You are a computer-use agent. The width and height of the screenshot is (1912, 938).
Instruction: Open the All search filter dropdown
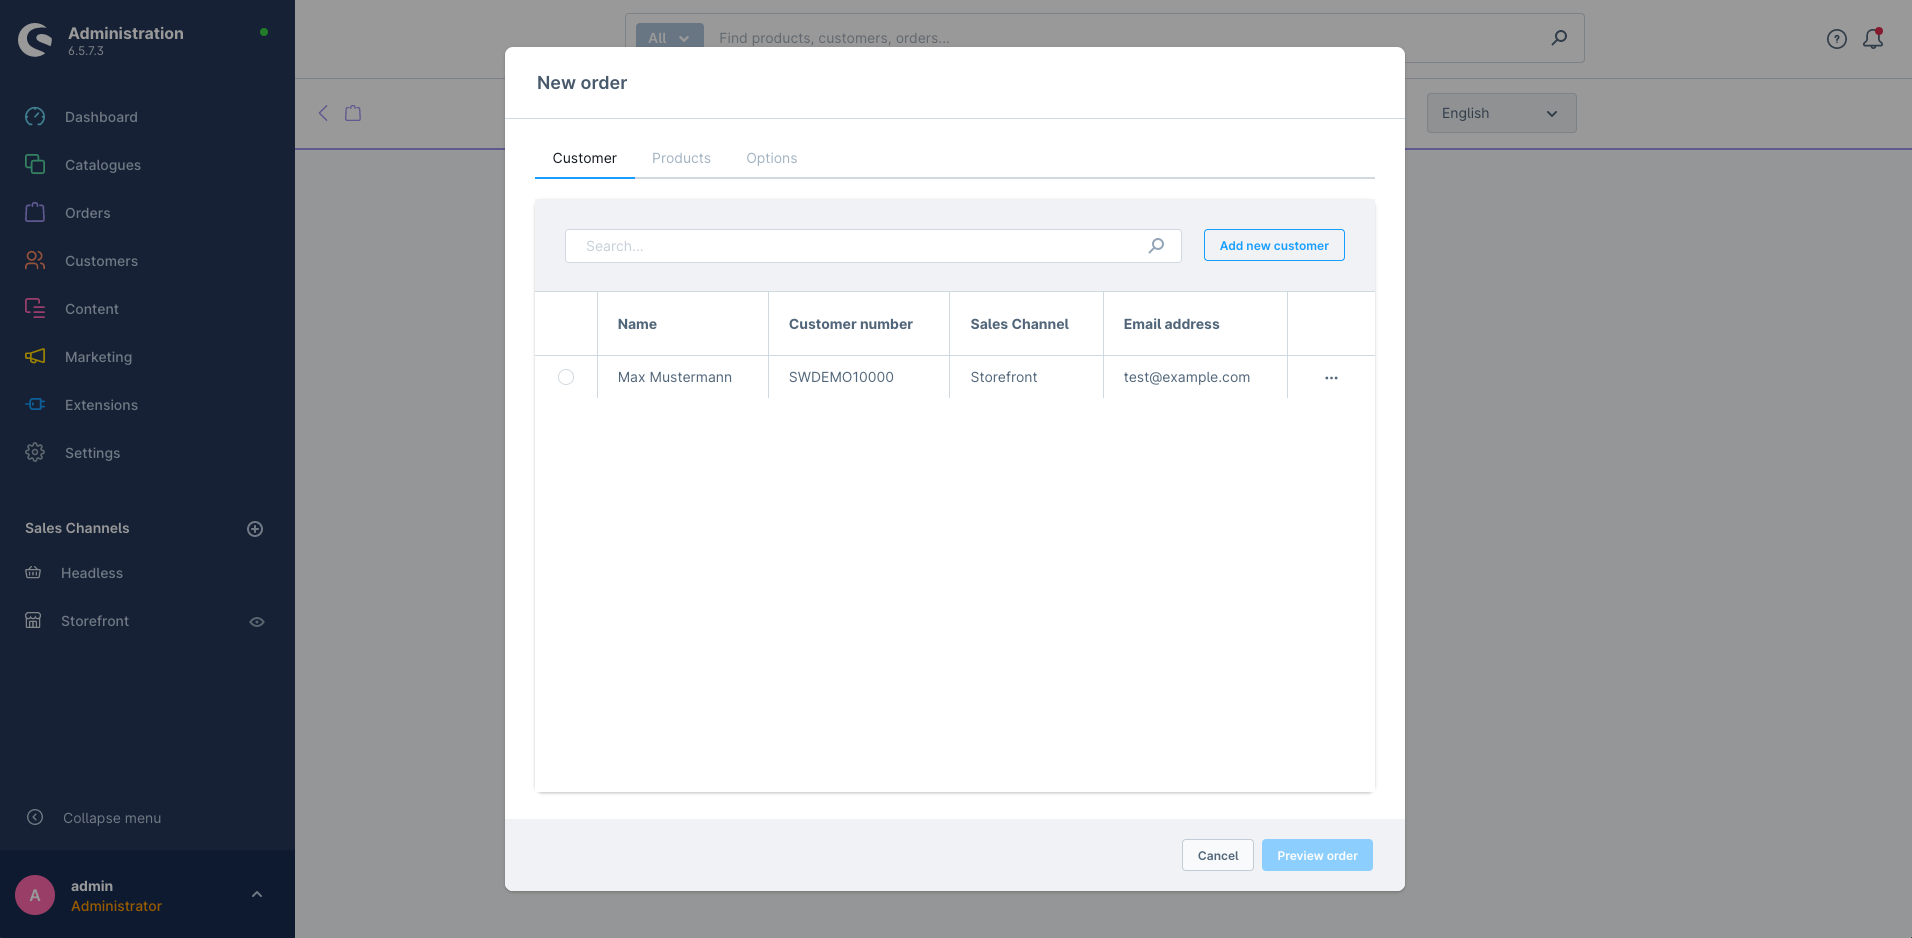pyautogui.click(x=670, y=38)
